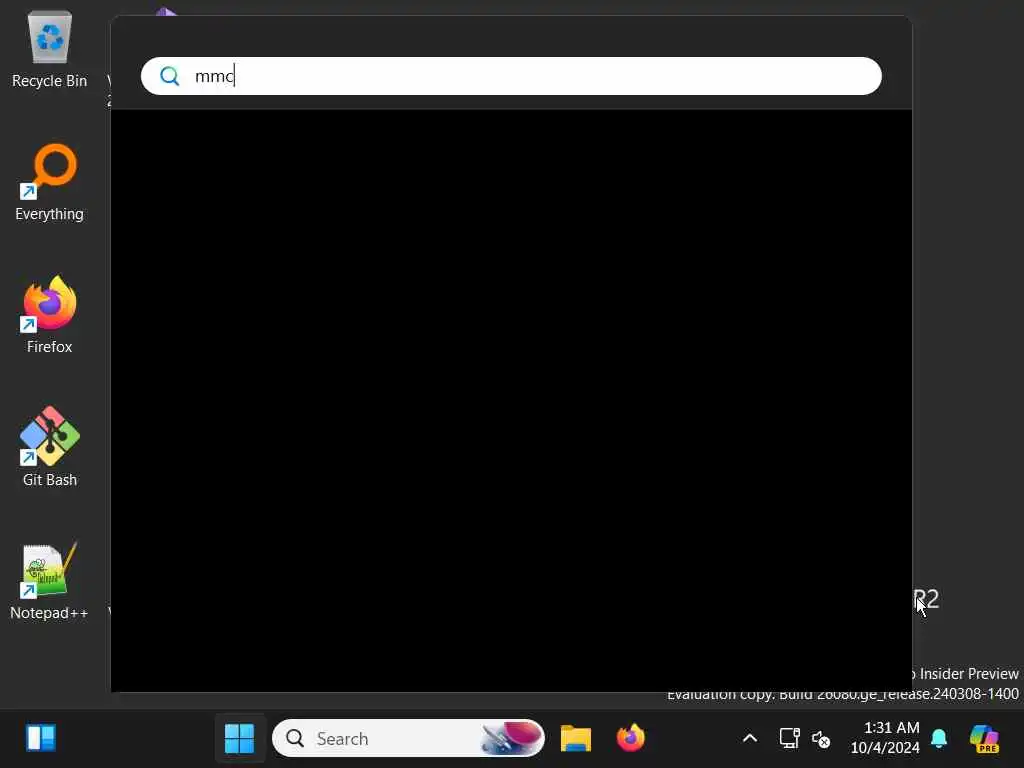1024x768 pixels.
Task: Open the Windows Start button
Action: tap(240, 739)
